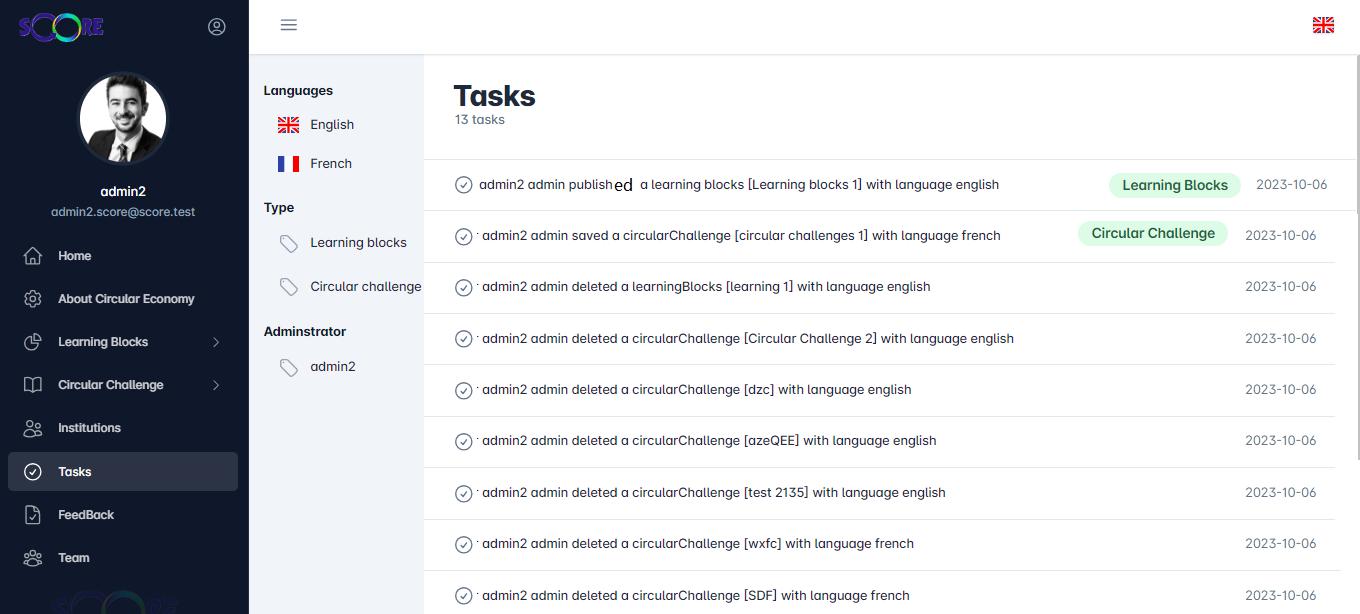Click the admin2 profile photo

click(123, 118)
